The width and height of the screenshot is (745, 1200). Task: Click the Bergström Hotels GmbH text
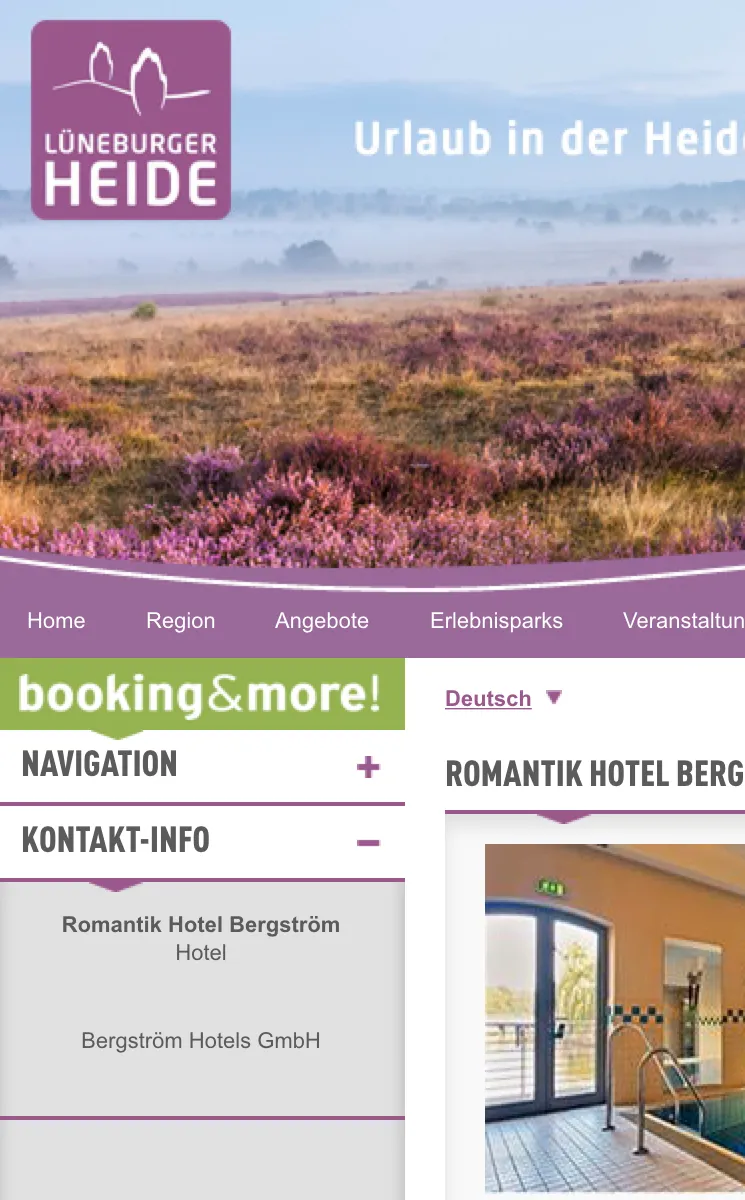[x=201, y=1041]
